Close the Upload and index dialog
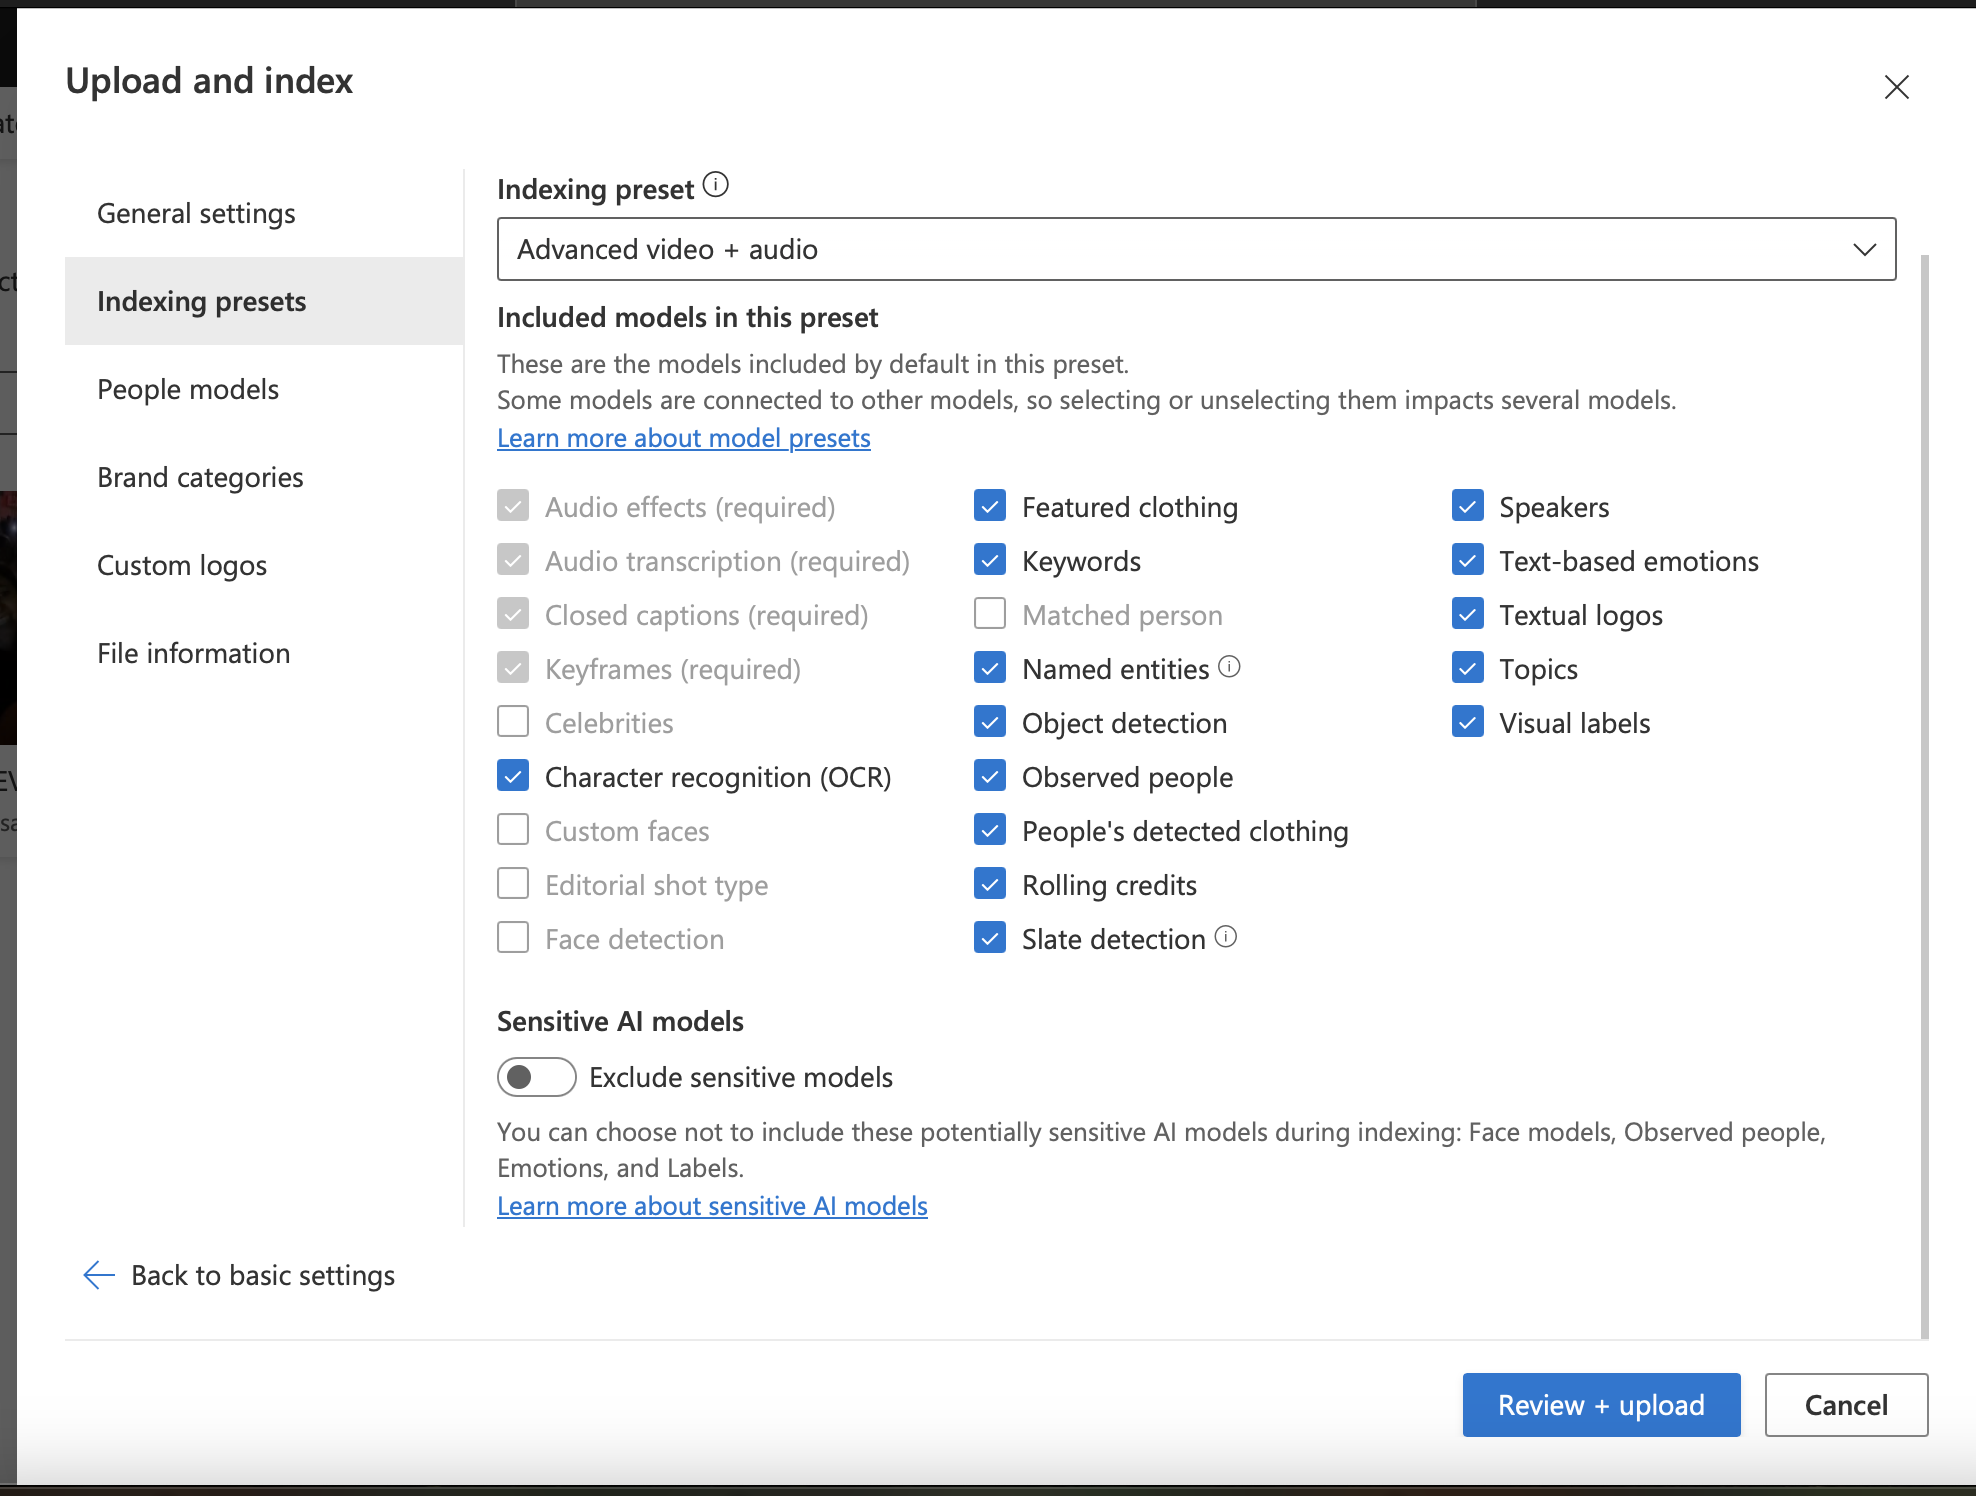Image resolution: width=1976 pixels, height=1496 pixels. tap(1896, 87)
